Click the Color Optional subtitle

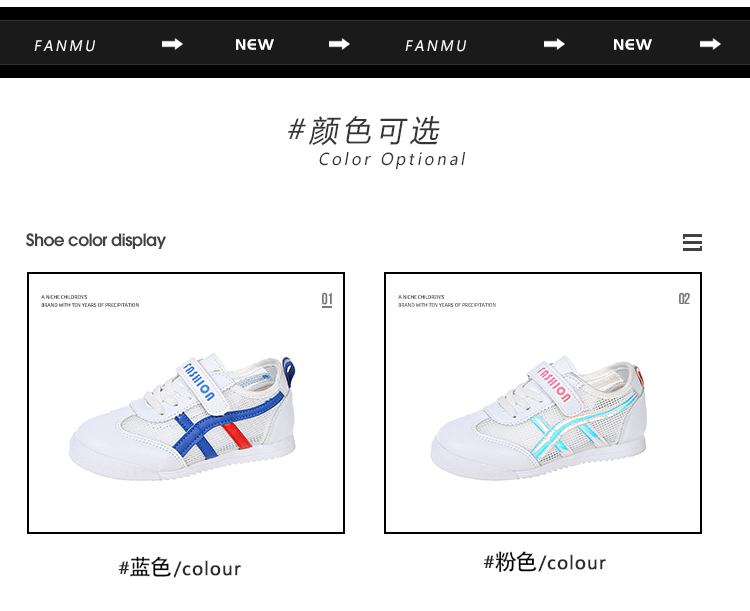(392, 159)
